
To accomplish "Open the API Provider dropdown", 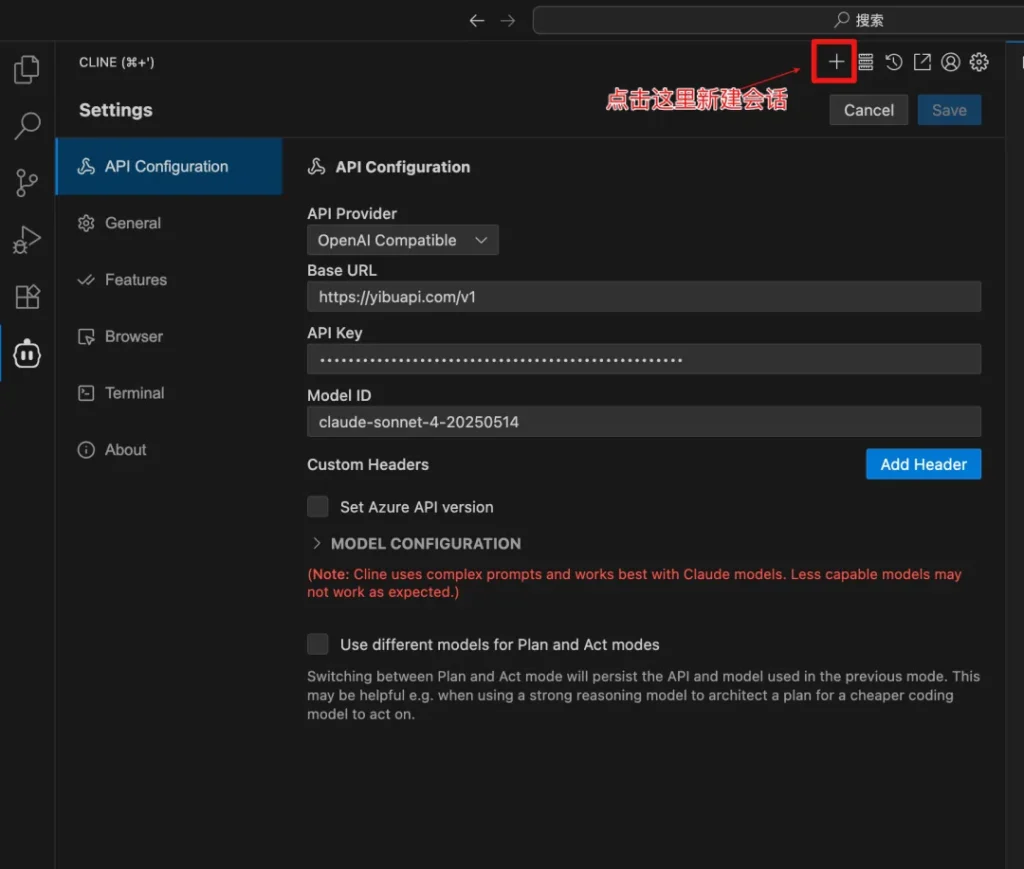I will click(x=402, y=240).
